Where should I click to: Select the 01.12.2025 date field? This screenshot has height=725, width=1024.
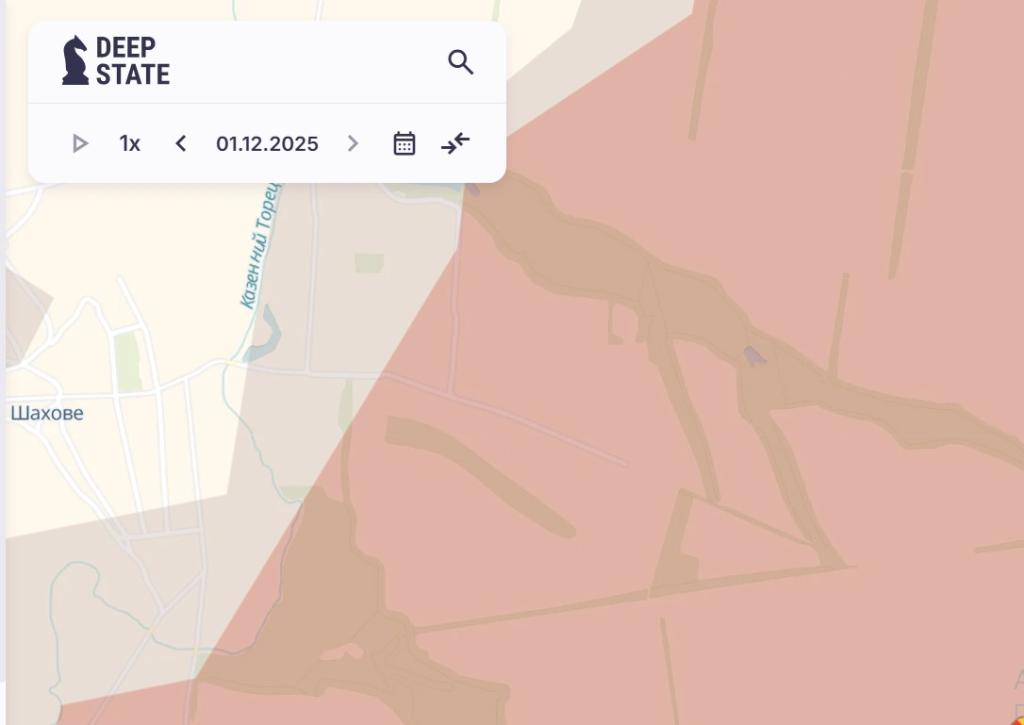point(267,144)
